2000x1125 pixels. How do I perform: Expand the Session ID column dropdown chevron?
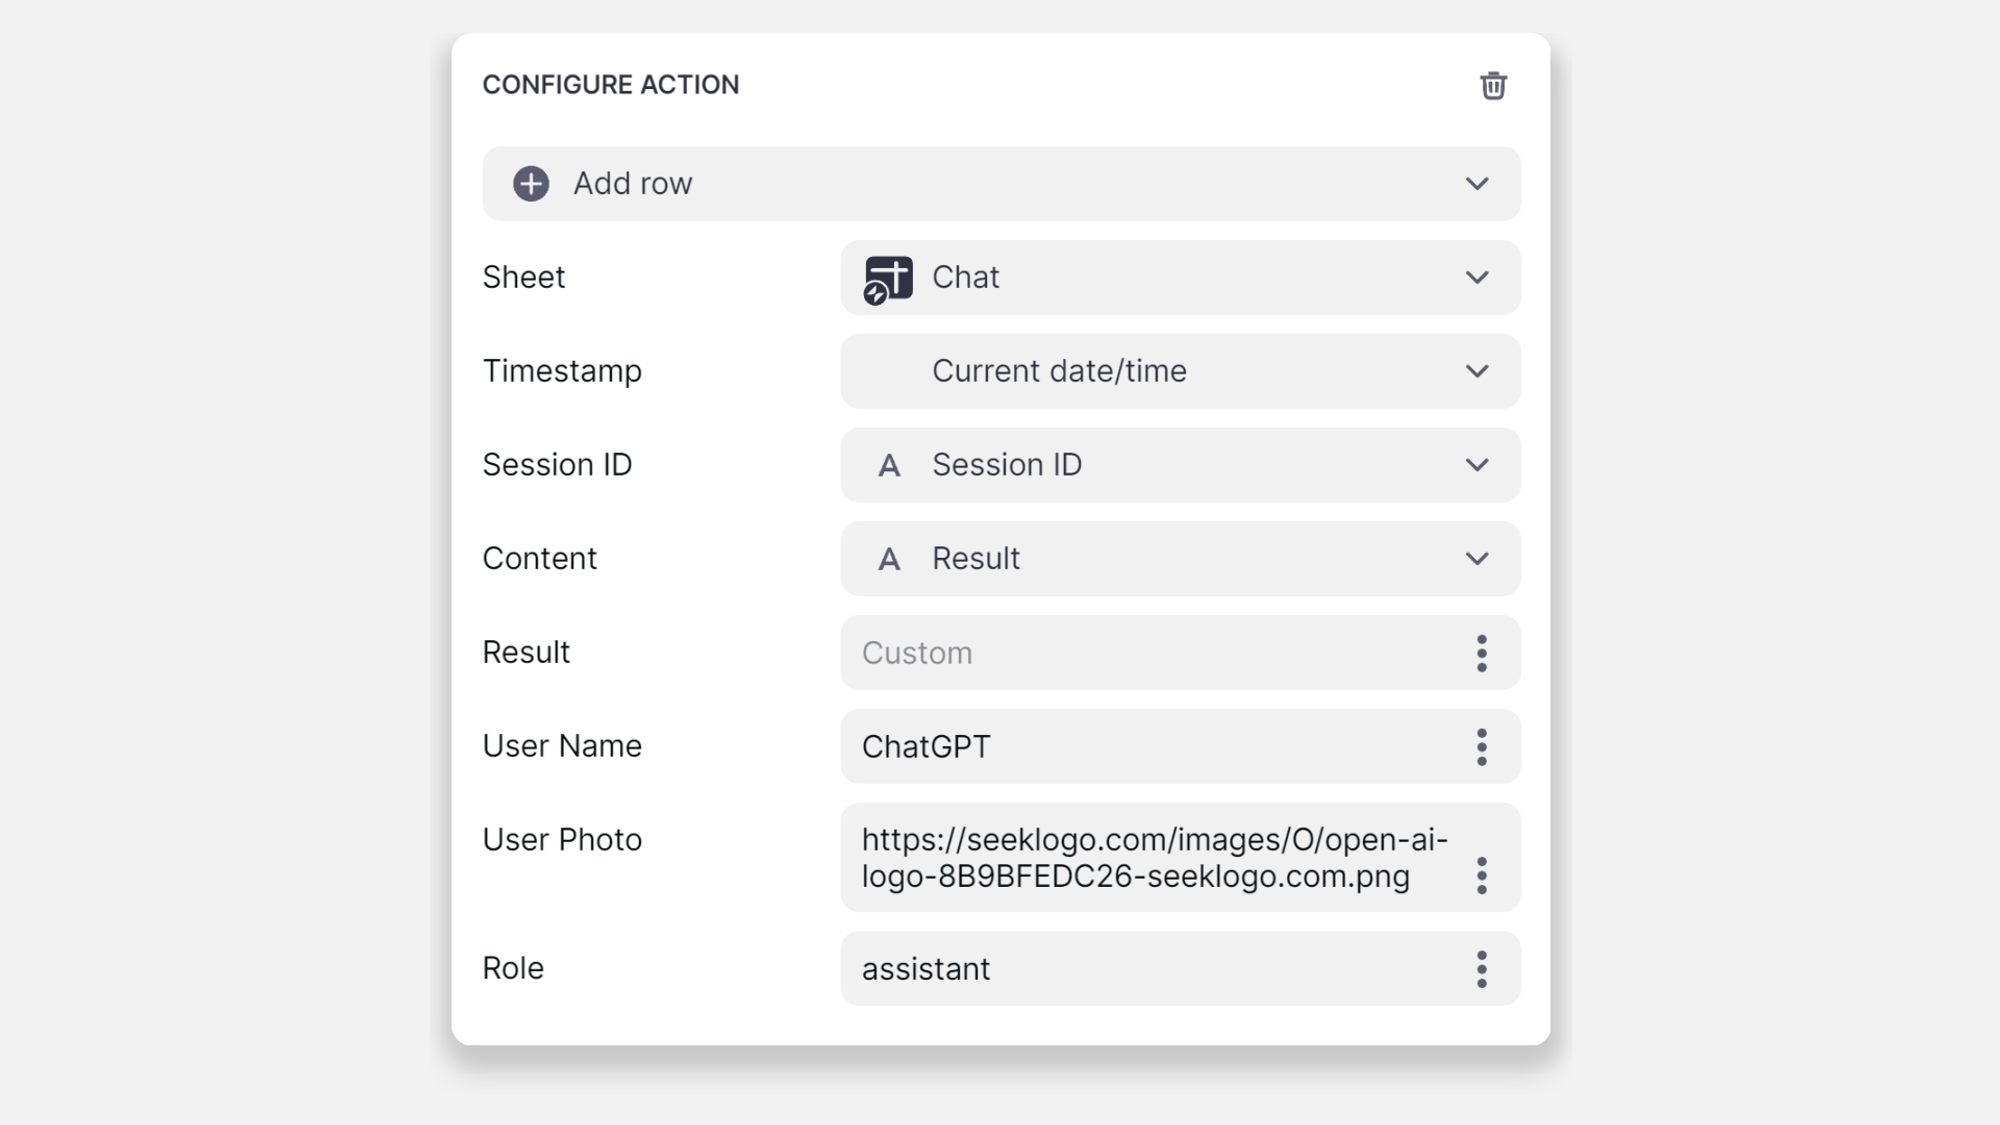[1476, 466]
